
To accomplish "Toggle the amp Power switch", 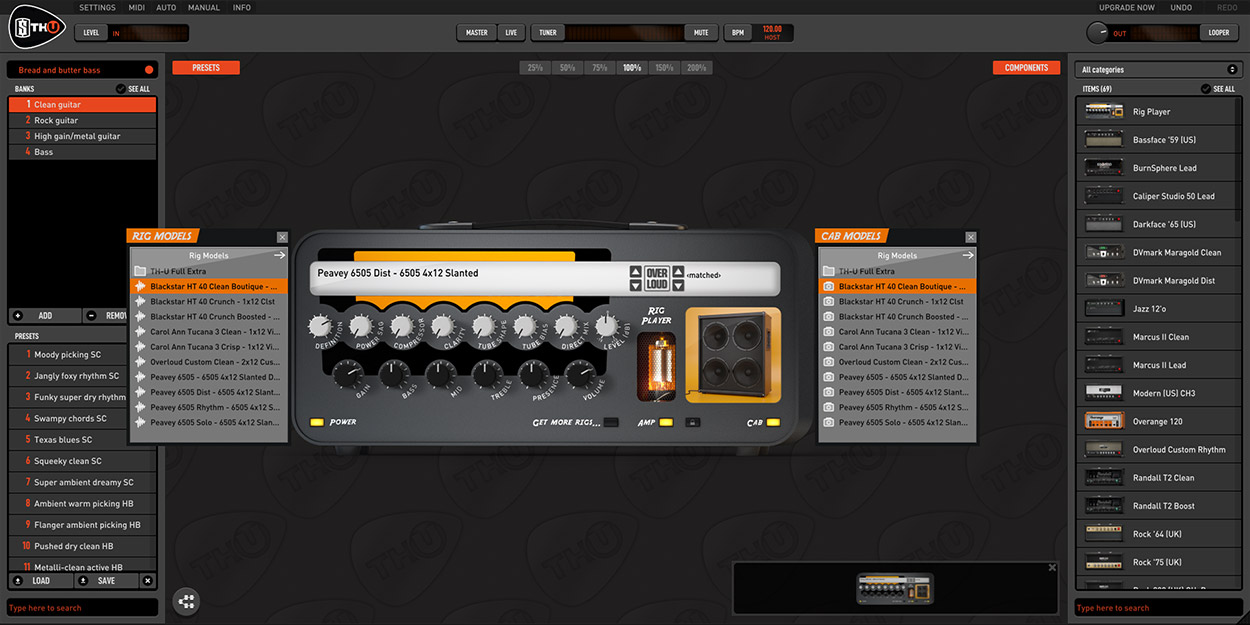I will [317, 422].
